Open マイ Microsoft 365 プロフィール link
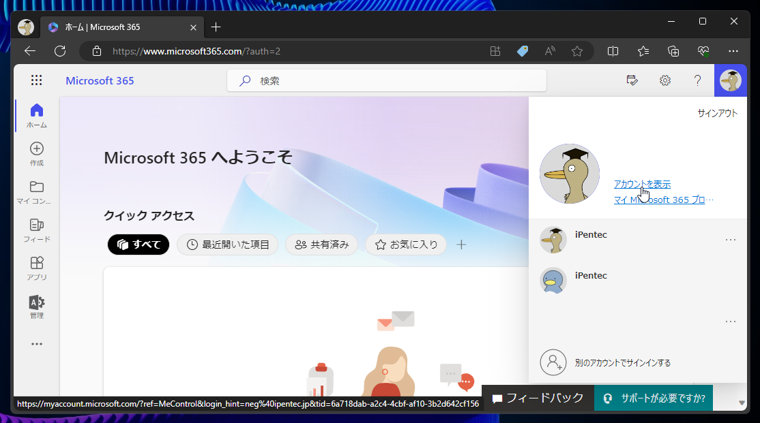 664,200
